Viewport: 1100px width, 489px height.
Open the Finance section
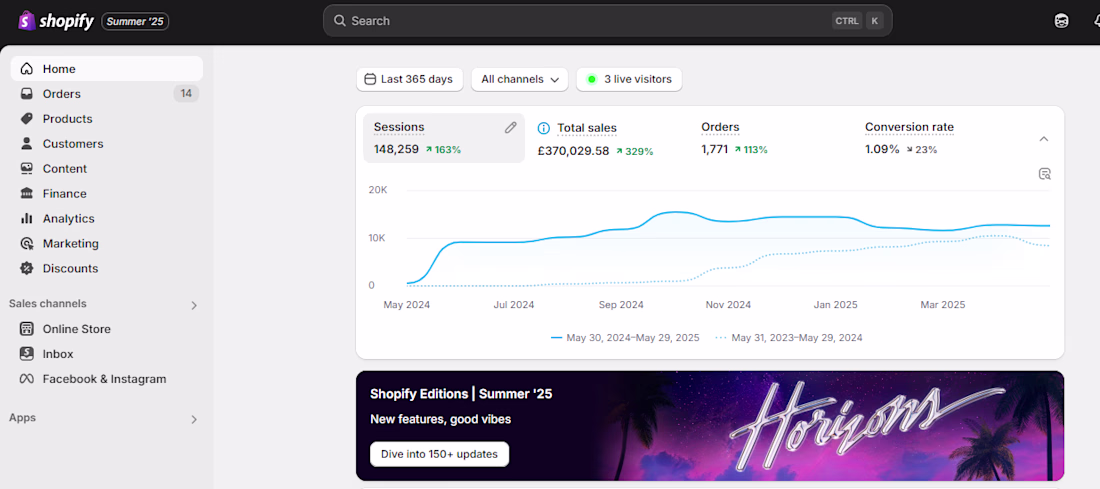(x=65, y=194)
